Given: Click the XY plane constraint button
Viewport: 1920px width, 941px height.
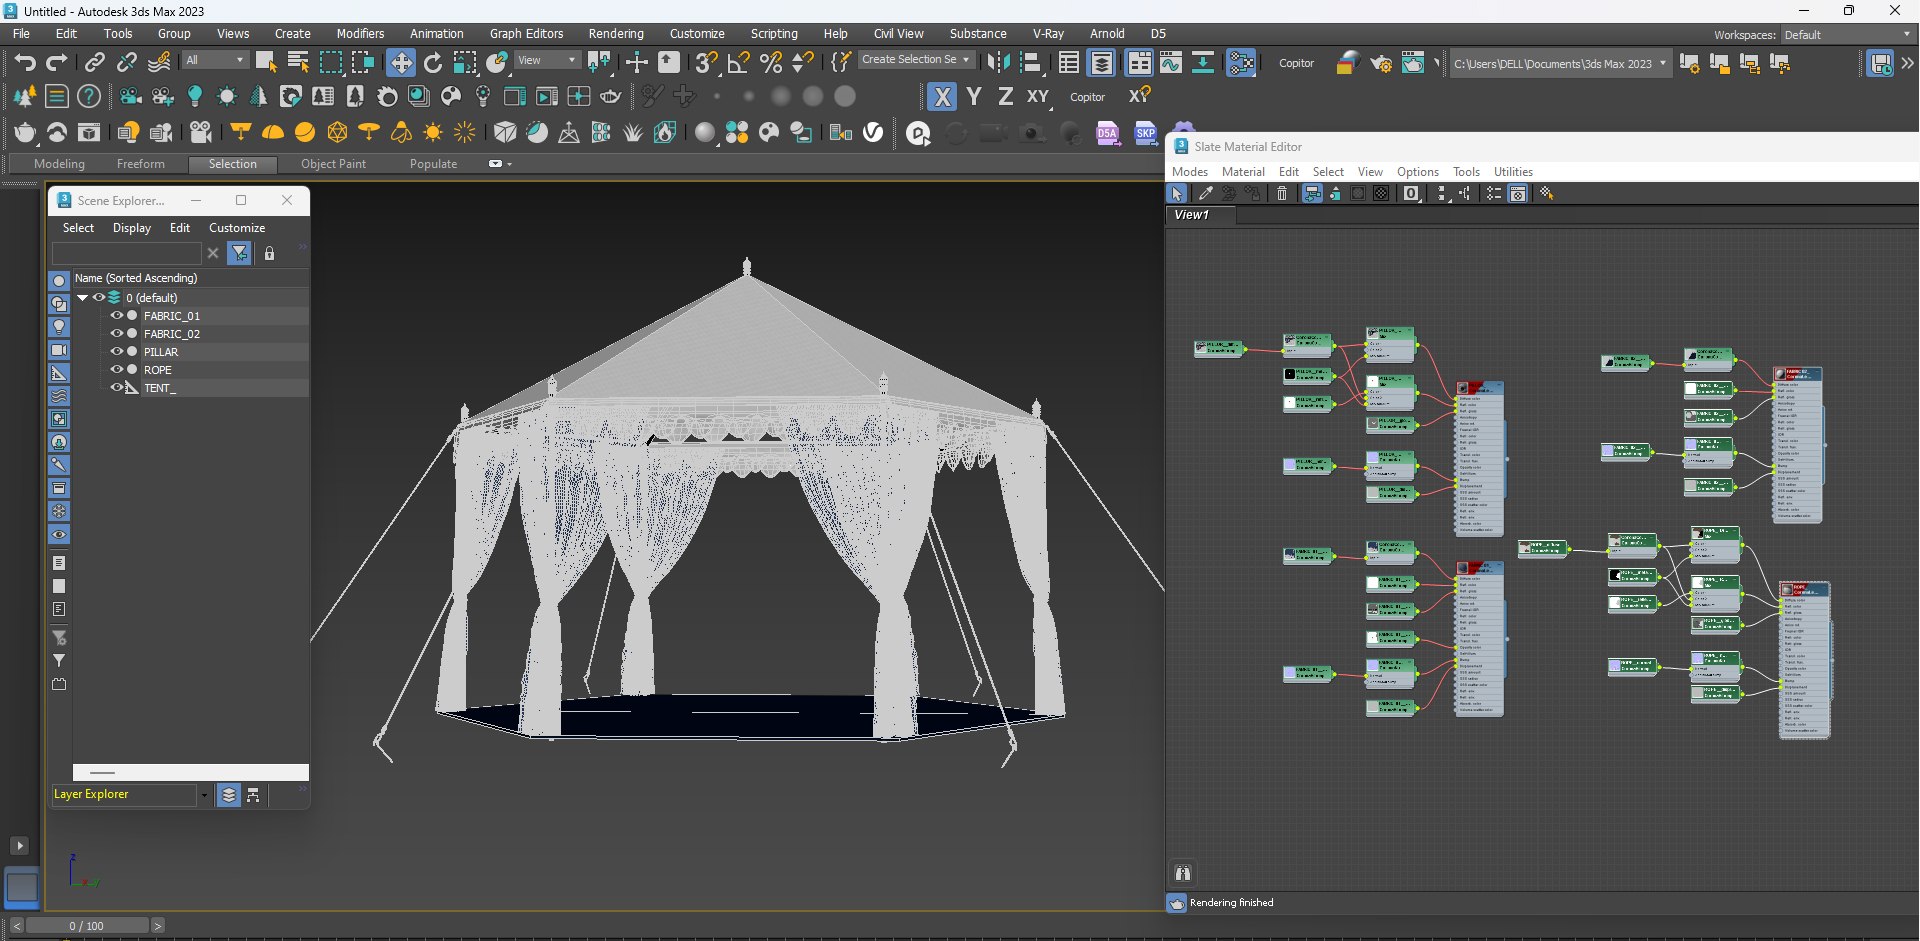Looking at the screenshot, I should coord(1038,97).
